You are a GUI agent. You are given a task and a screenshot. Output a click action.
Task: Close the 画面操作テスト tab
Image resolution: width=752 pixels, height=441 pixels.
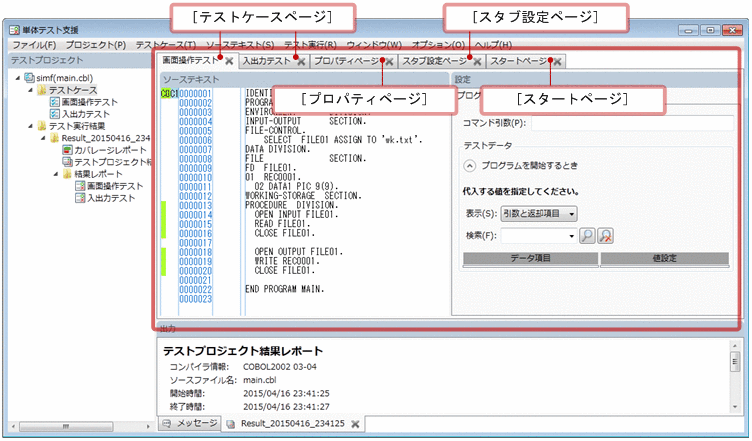[x=229, y=61]
